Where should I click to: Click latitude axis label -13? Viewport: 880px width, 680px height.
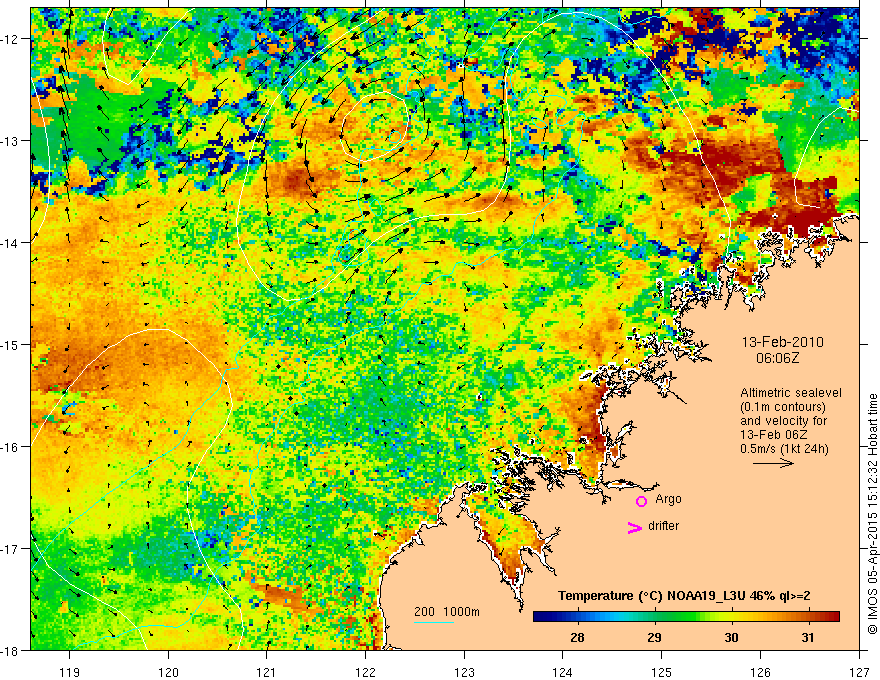(x=10, y=141)
